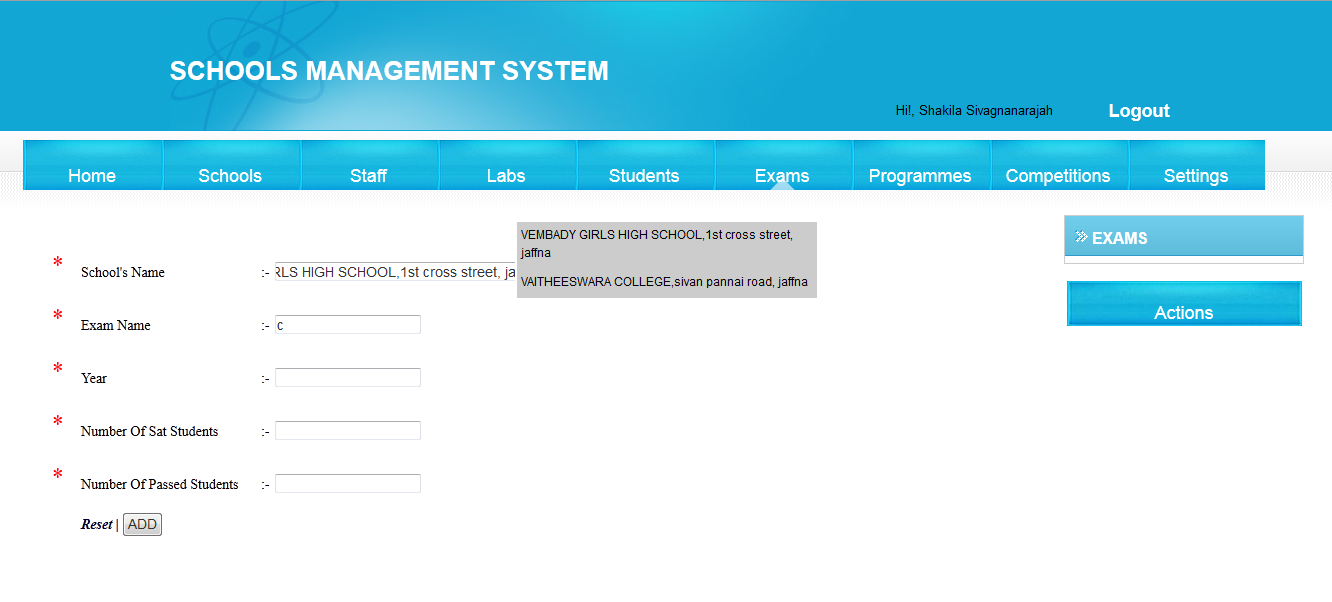Switch to the Schools tab

pyautogui.click(x=231, y=175)
